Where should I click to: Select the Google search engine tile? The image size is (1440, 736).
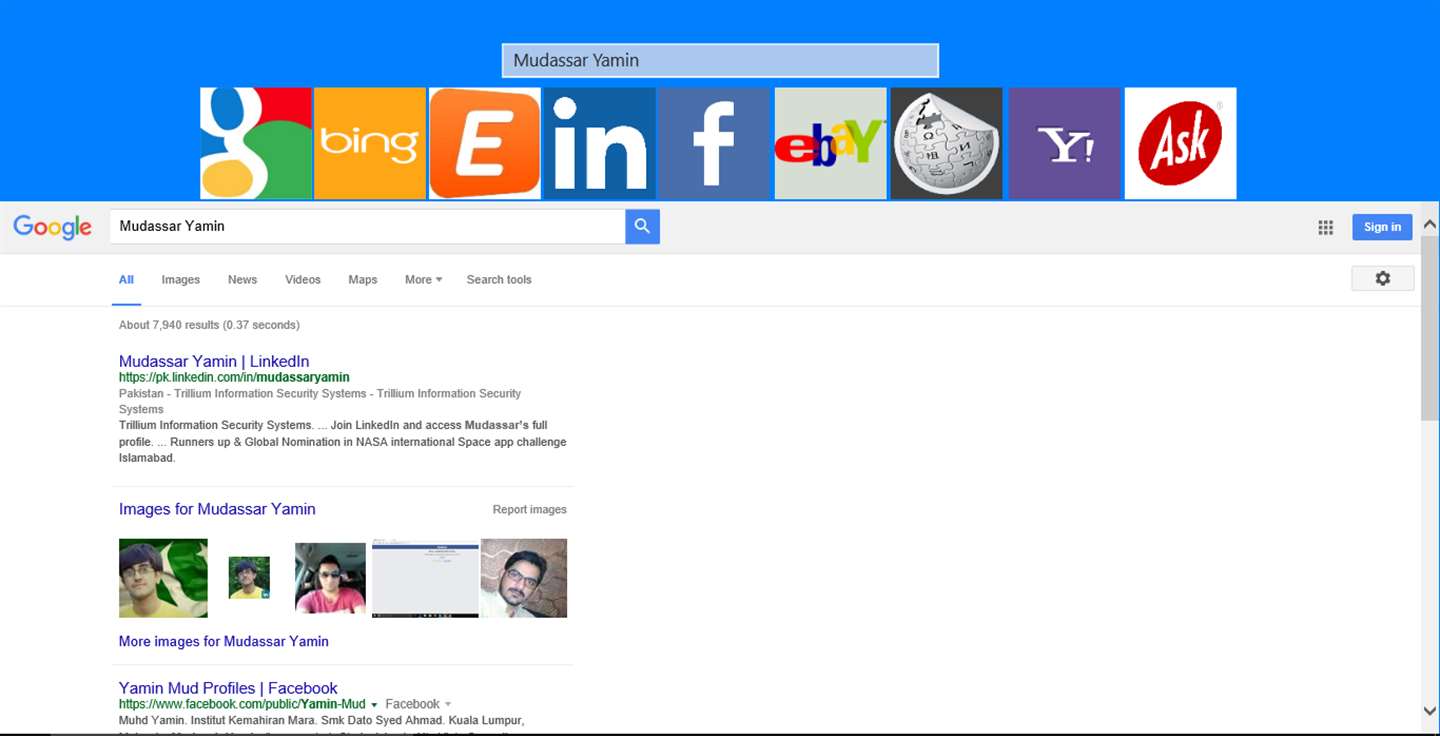pyautogui.click(x=256, y=143)
